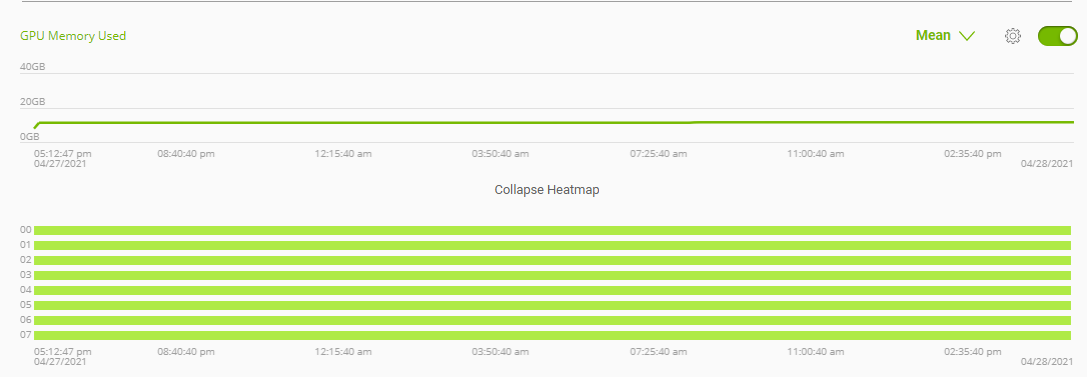Screen dimensions: 1087x377
Task: Click the 05:12:47 pm start time on chart
Action: tap(62, 153)
